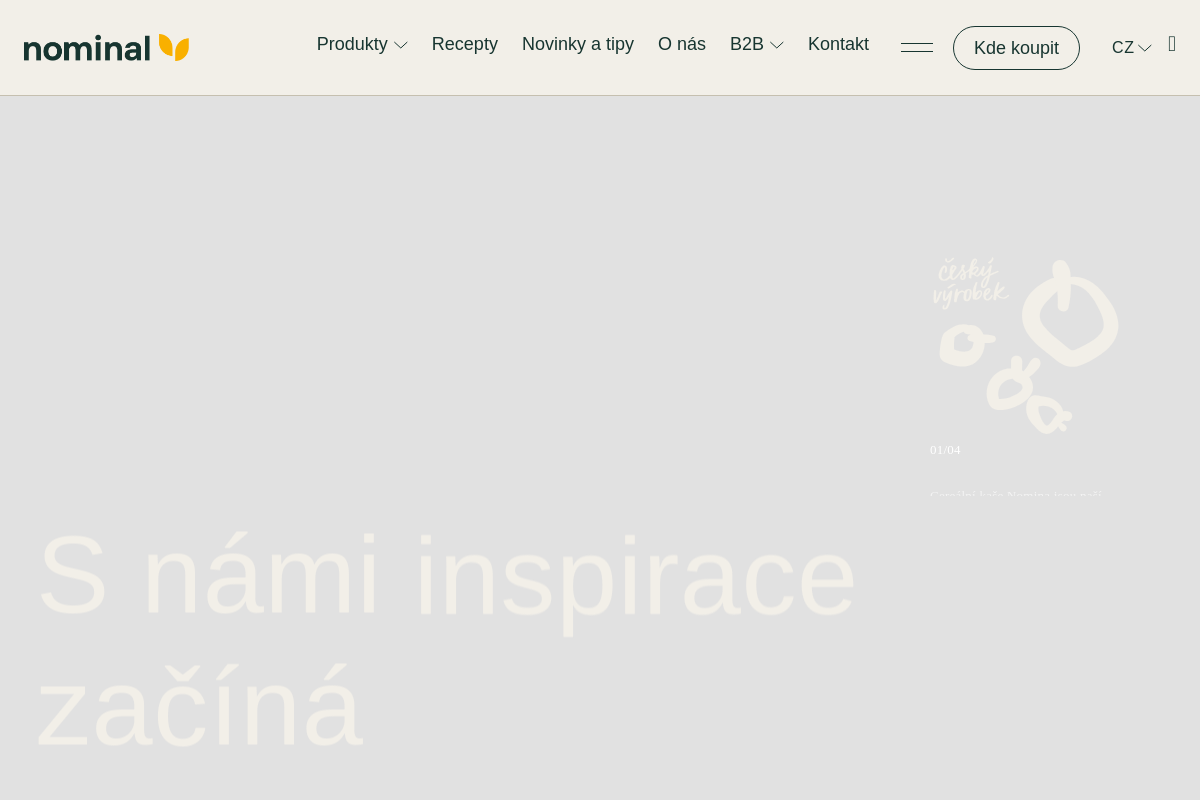Click the český výrobek handwritten badge

tap(968, 282)
